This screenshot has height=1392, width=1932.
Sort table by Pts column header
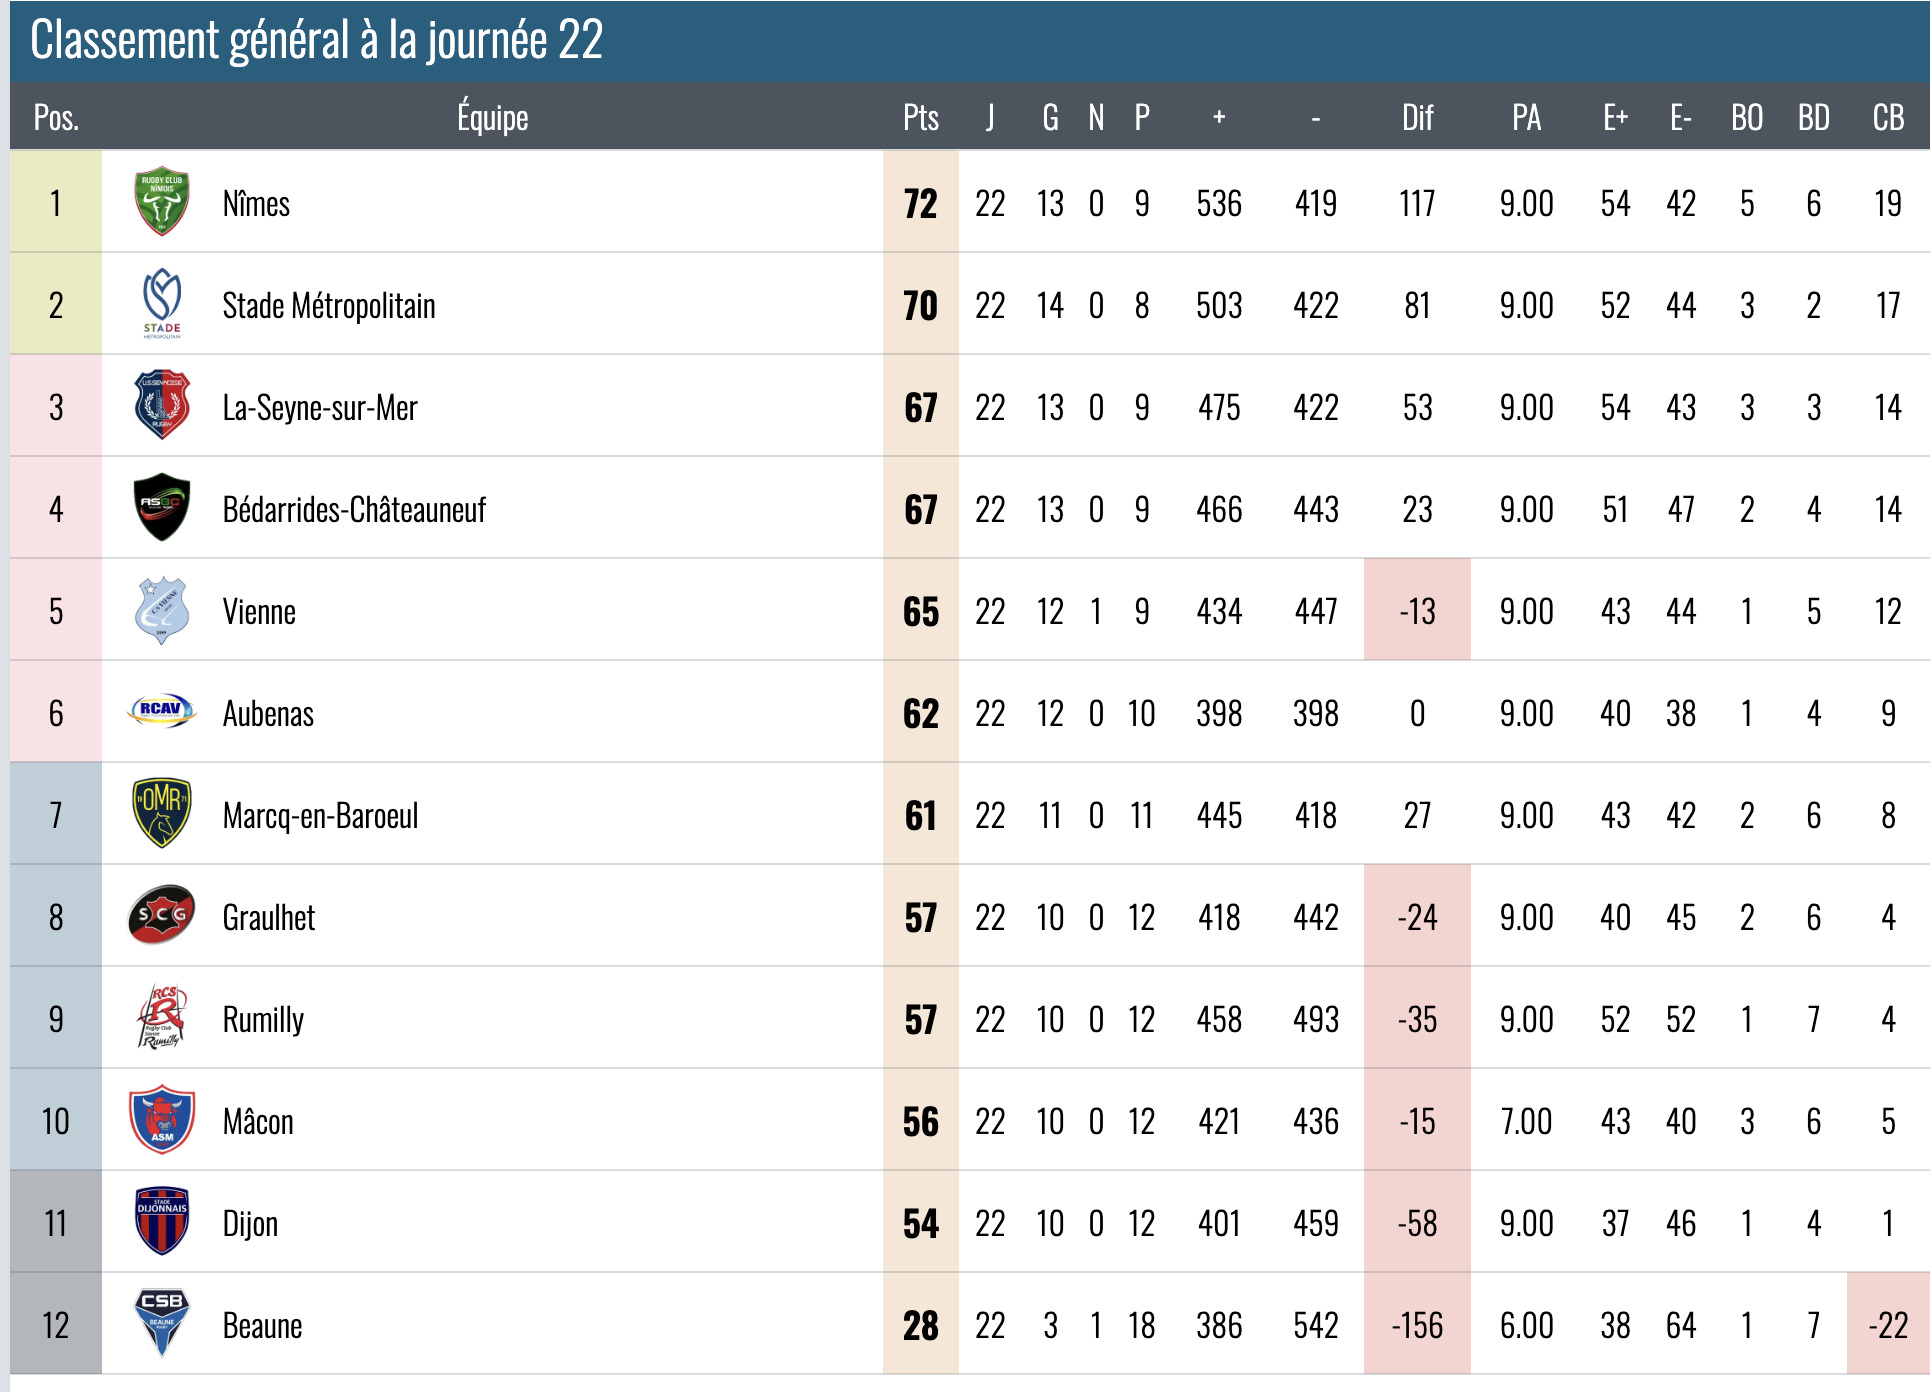coord(921,118)
